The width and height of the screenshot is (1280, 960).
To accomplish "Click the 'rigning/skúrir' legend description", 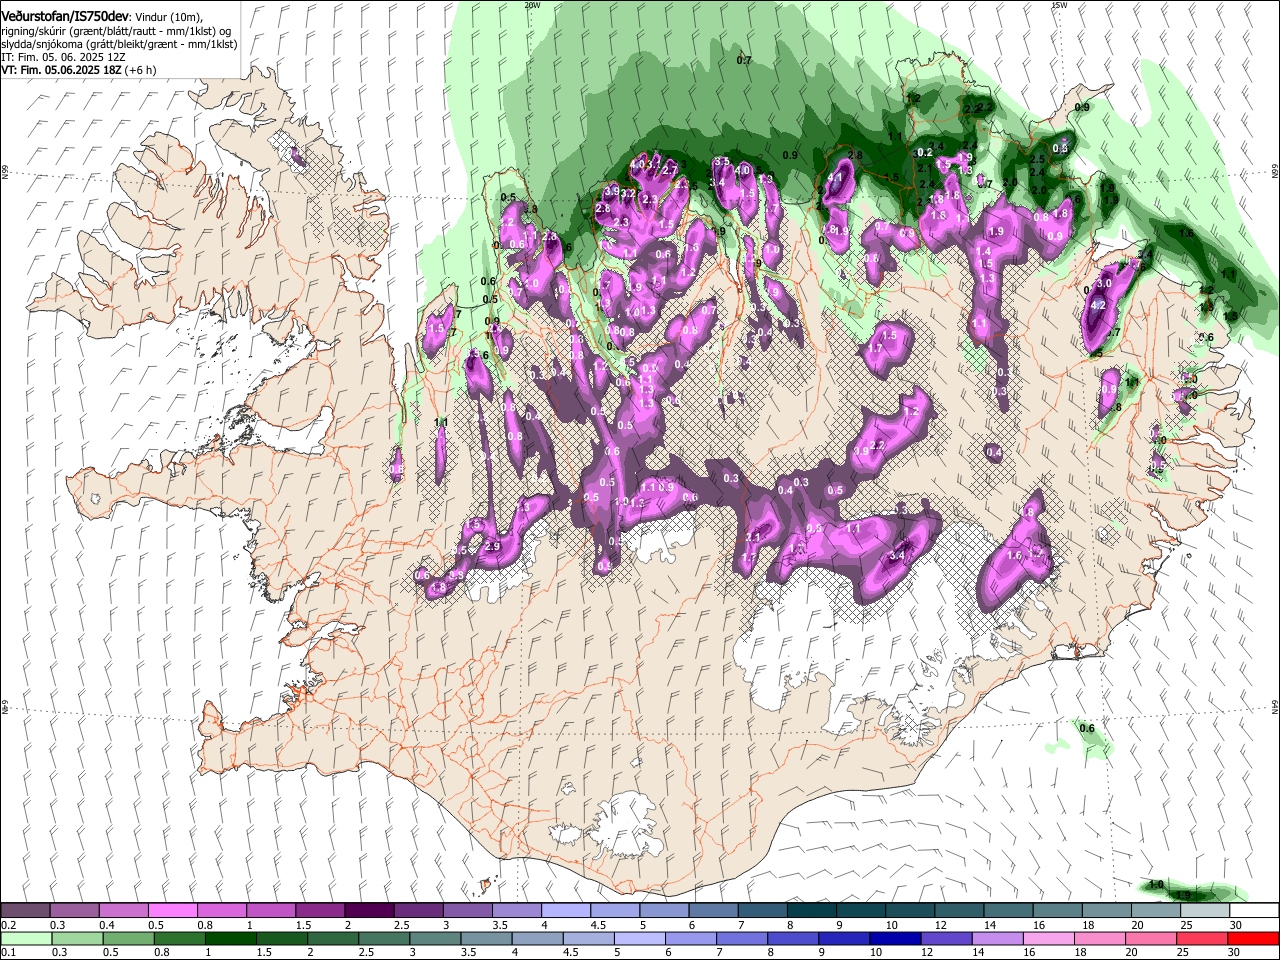I will pos(33,31).
